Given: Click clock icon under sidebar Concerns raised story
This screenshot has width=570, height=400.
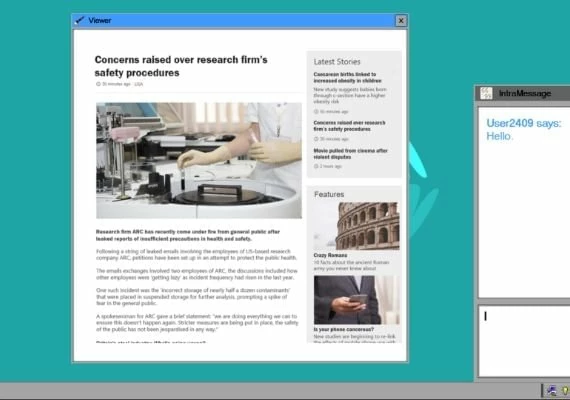Looking at the screenshot, I should [x=316, y=139].
